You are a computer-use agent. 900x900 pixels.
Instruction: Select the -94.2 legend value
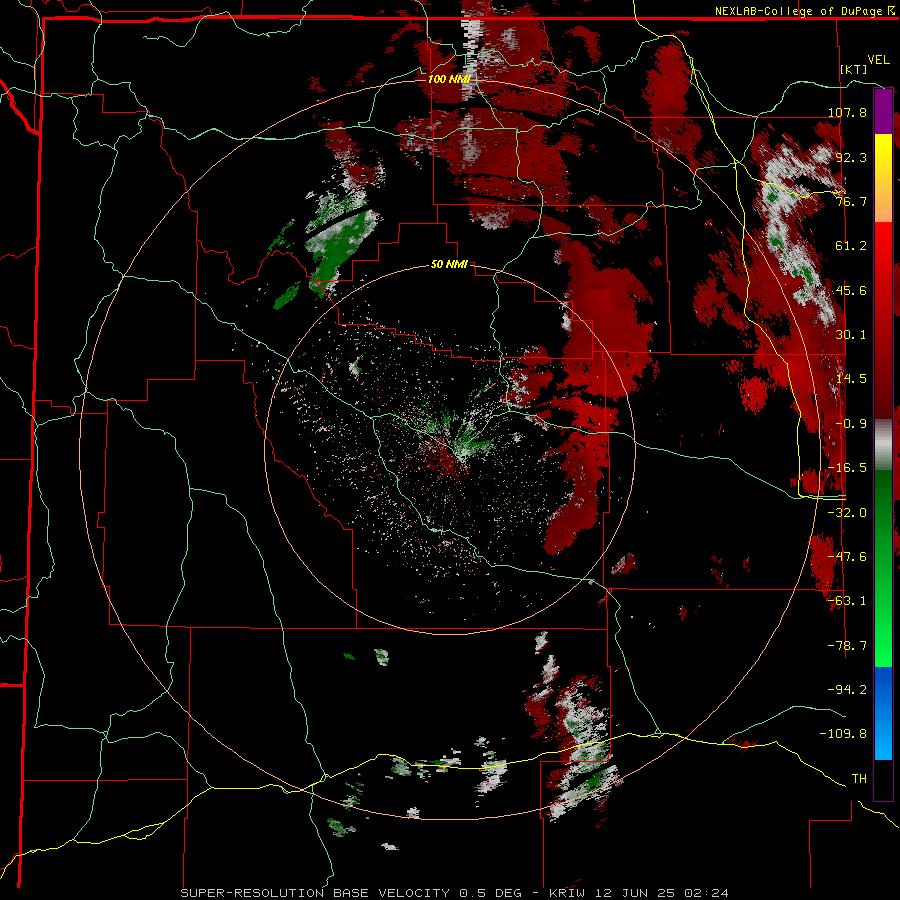[x=847, y=689]
